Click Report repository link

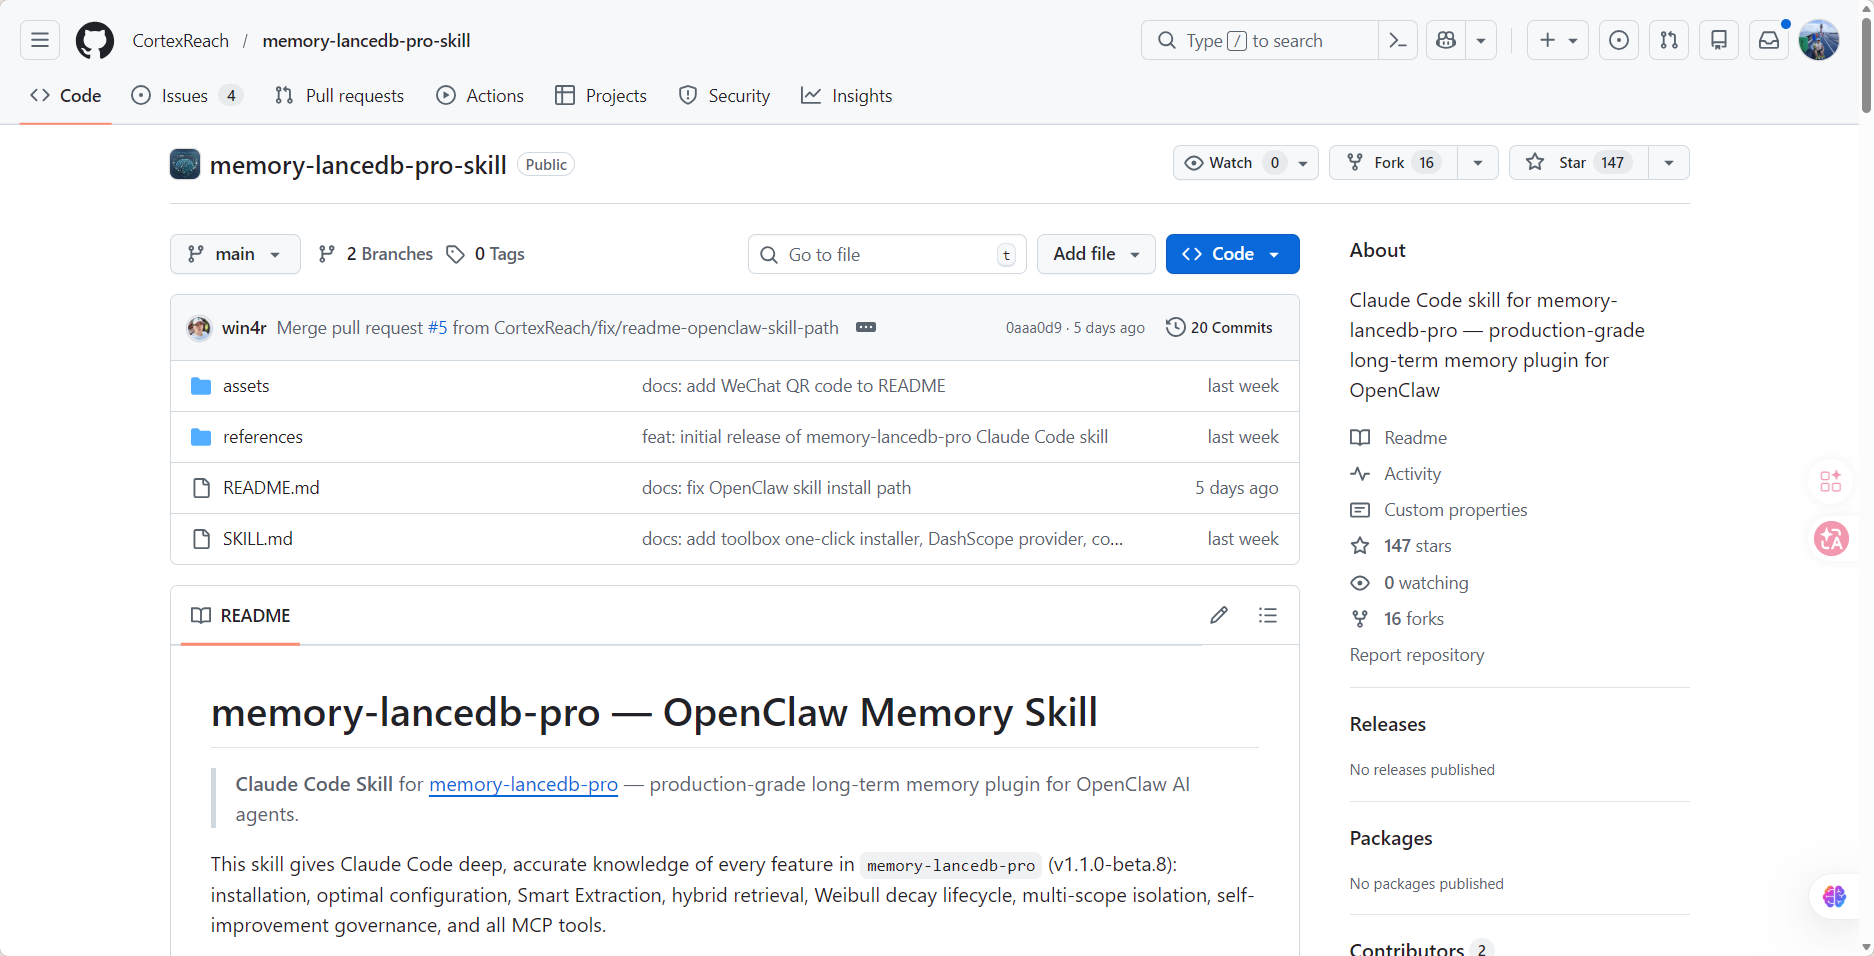1417,655
